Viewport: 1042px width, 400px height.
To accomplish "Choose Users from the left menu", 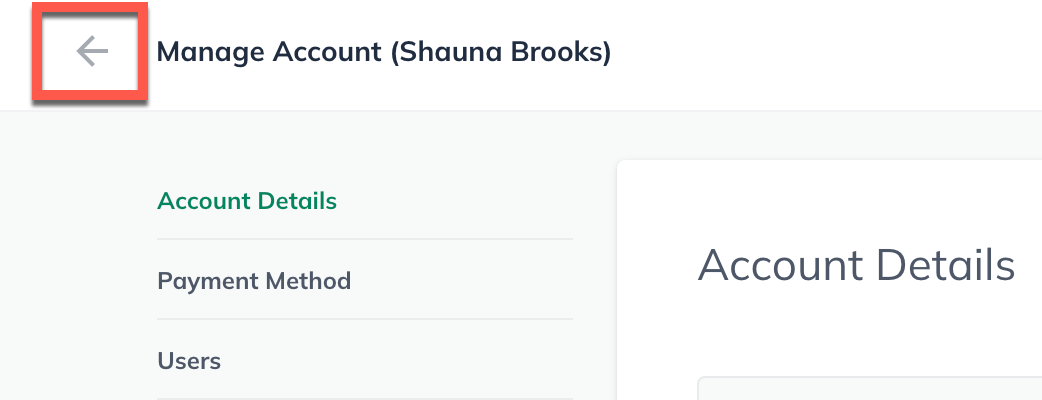I will [x=189, y=360].
